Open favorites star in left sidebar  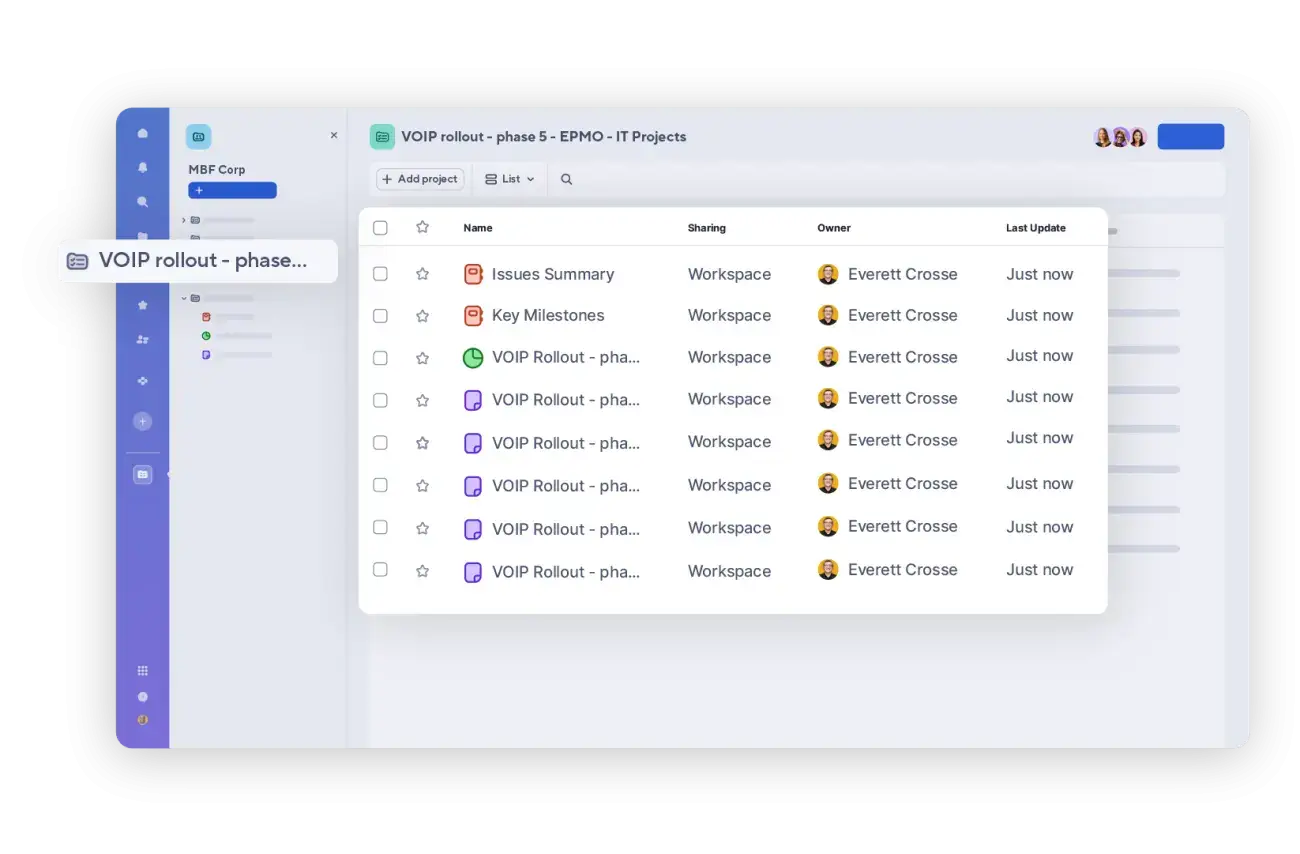(142, 305)
